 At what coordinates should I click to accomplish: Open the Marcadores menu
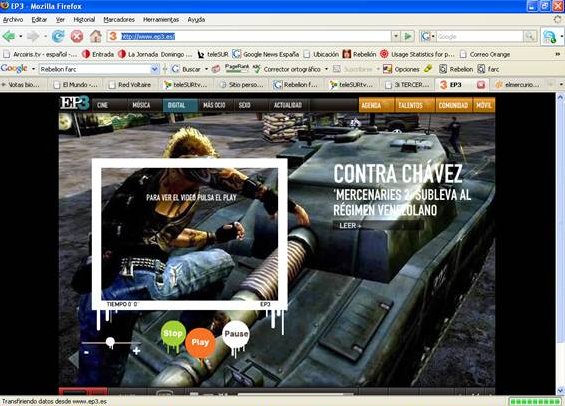(x=119, y=20)
